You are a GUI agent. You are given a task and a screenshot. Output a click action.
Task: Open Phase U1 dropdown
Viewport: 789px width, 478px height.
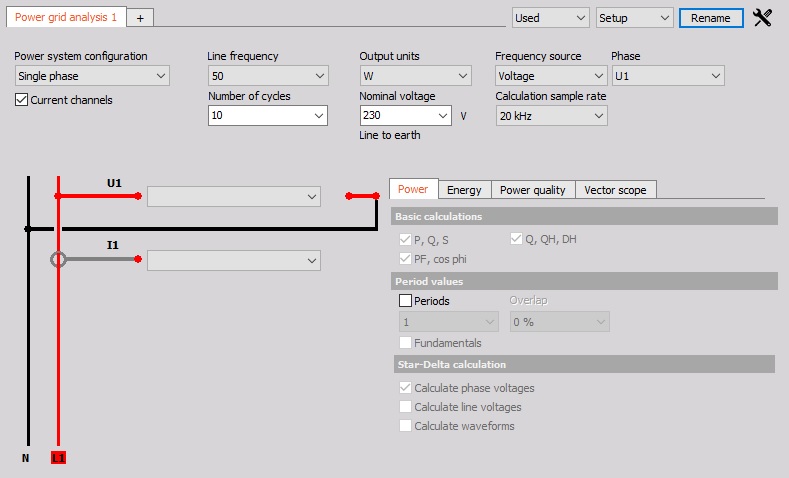click(668, 76)
